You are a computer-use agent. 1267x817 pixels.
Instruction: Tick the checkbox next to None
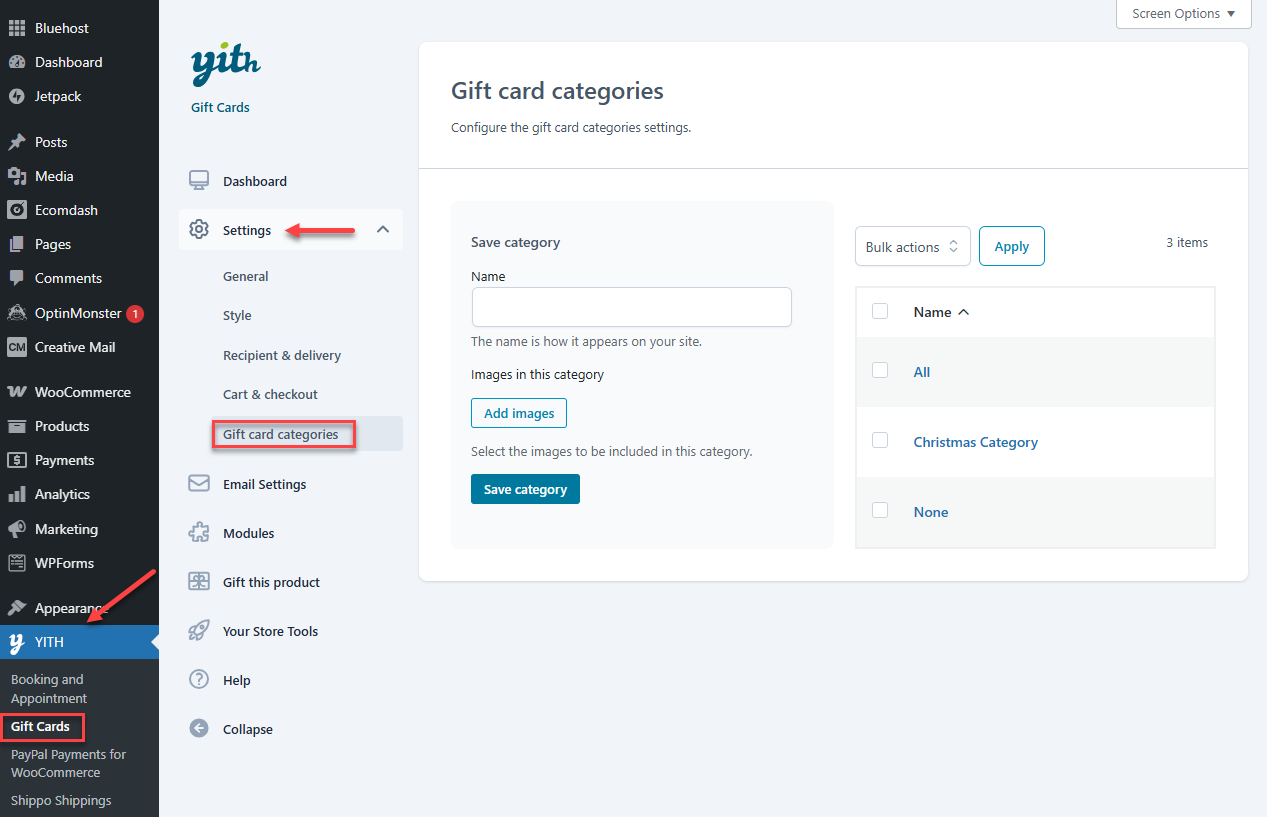(880, 510)
